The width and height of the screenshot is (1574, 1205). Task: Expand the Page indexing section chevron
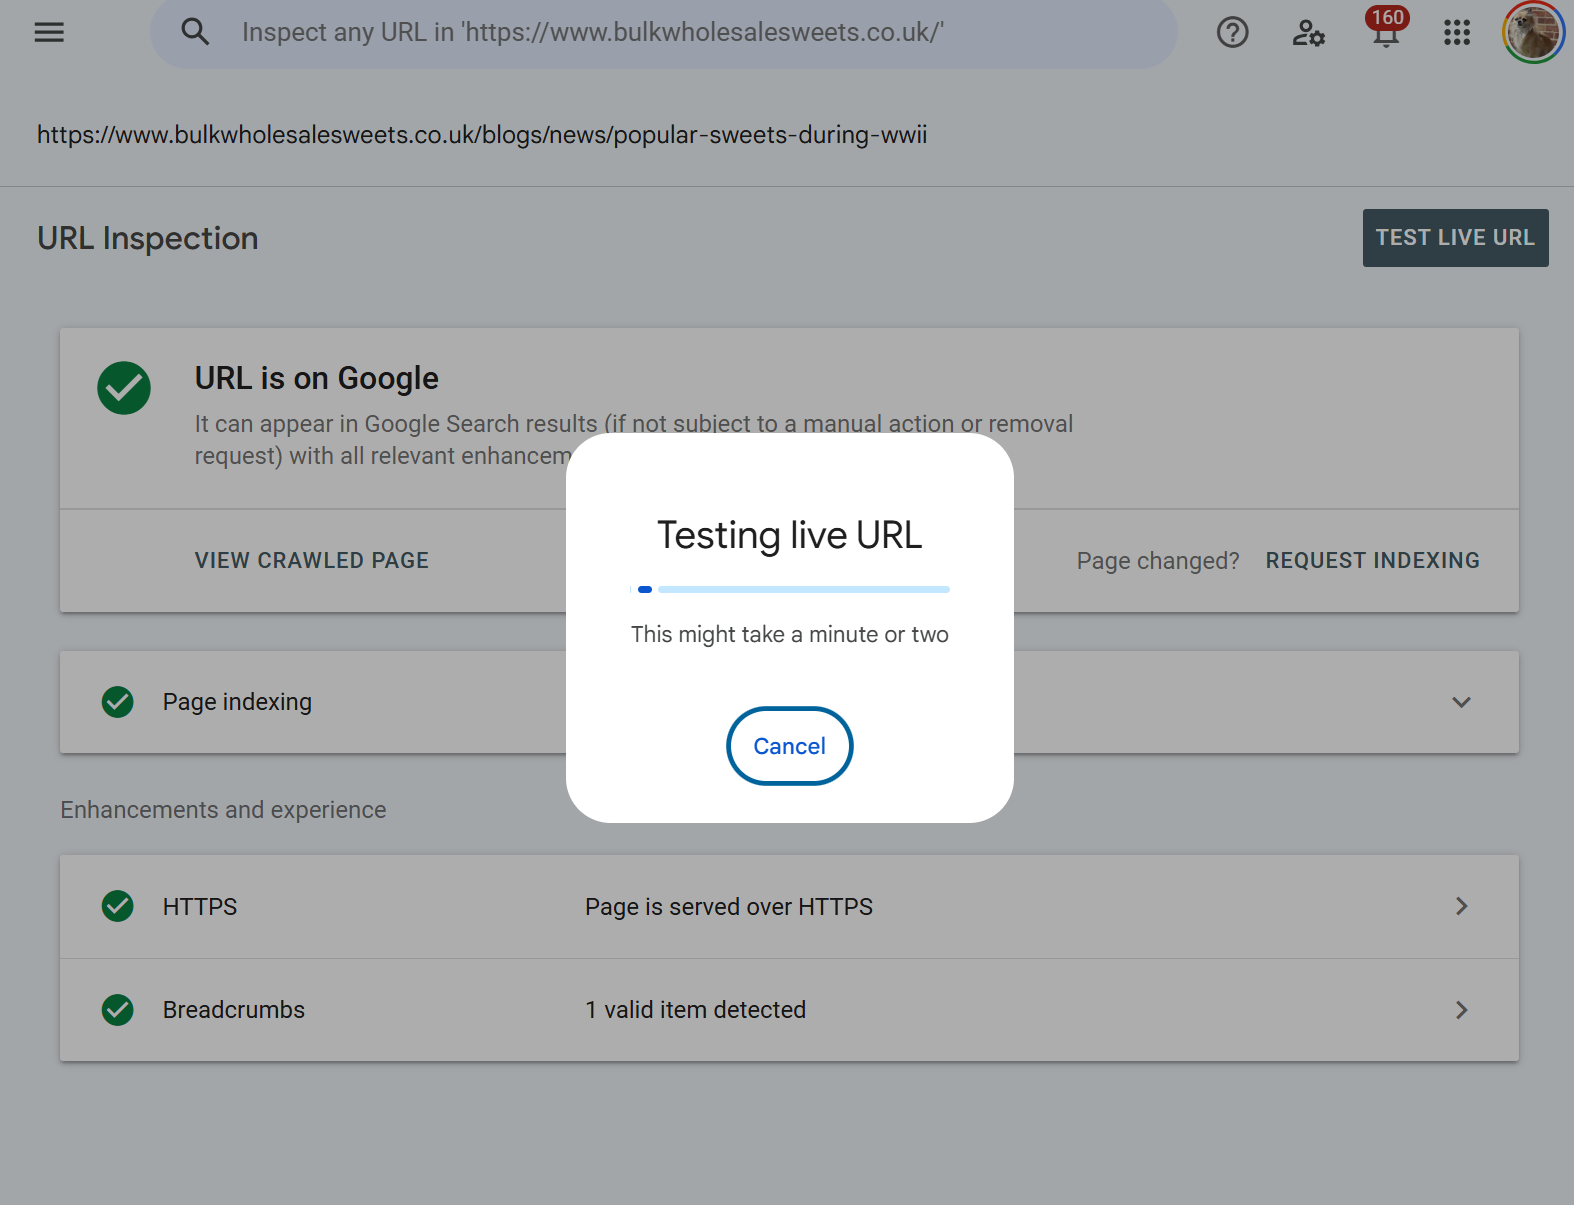[1461, 702]
